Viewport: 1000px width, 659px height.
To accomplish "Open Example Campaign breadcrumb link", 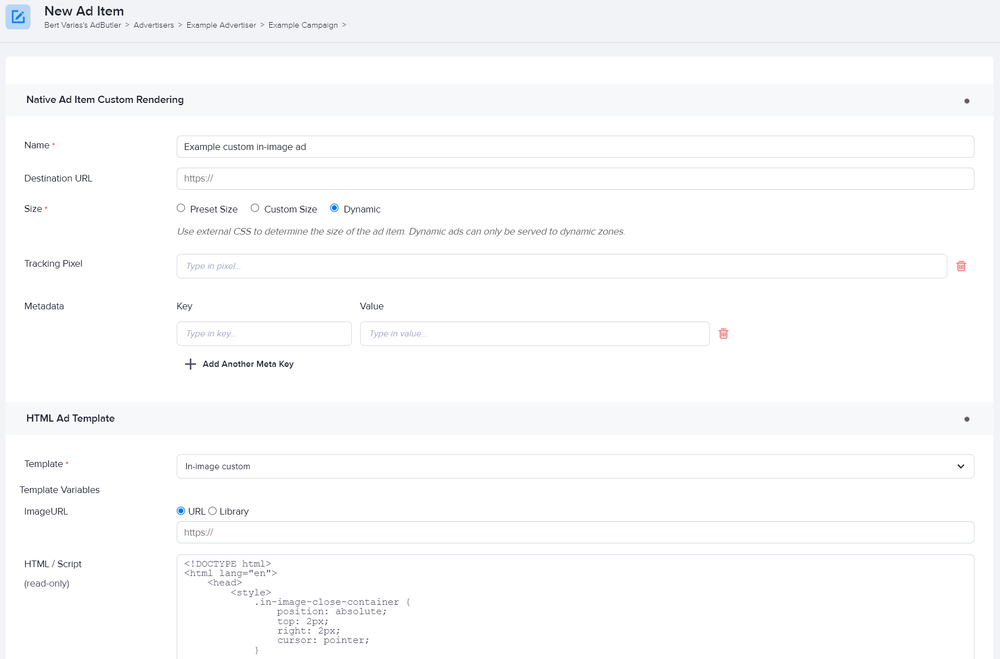I will click(x=303, y=25).
